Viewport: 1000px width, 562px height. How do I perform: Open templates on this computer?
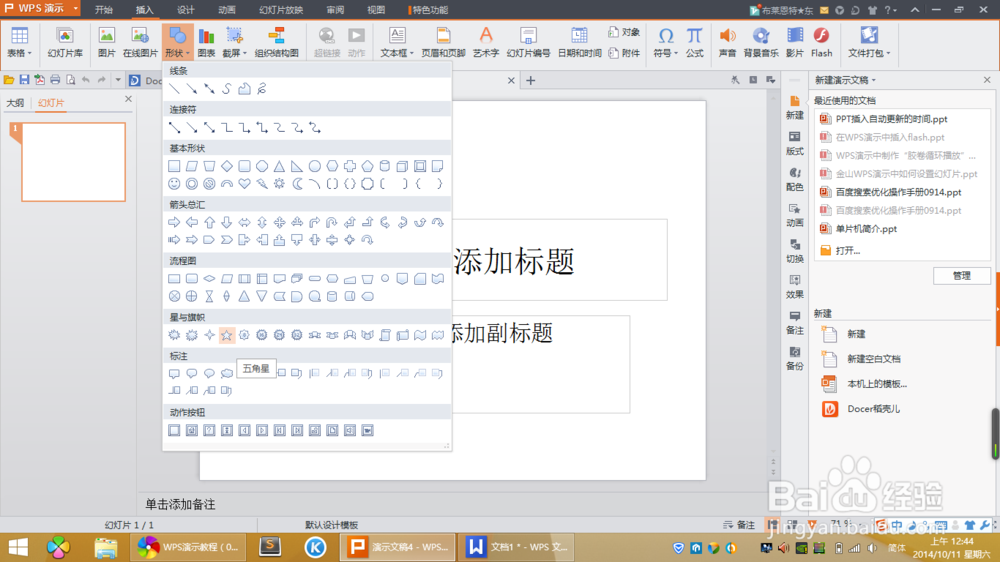(876, 383)
